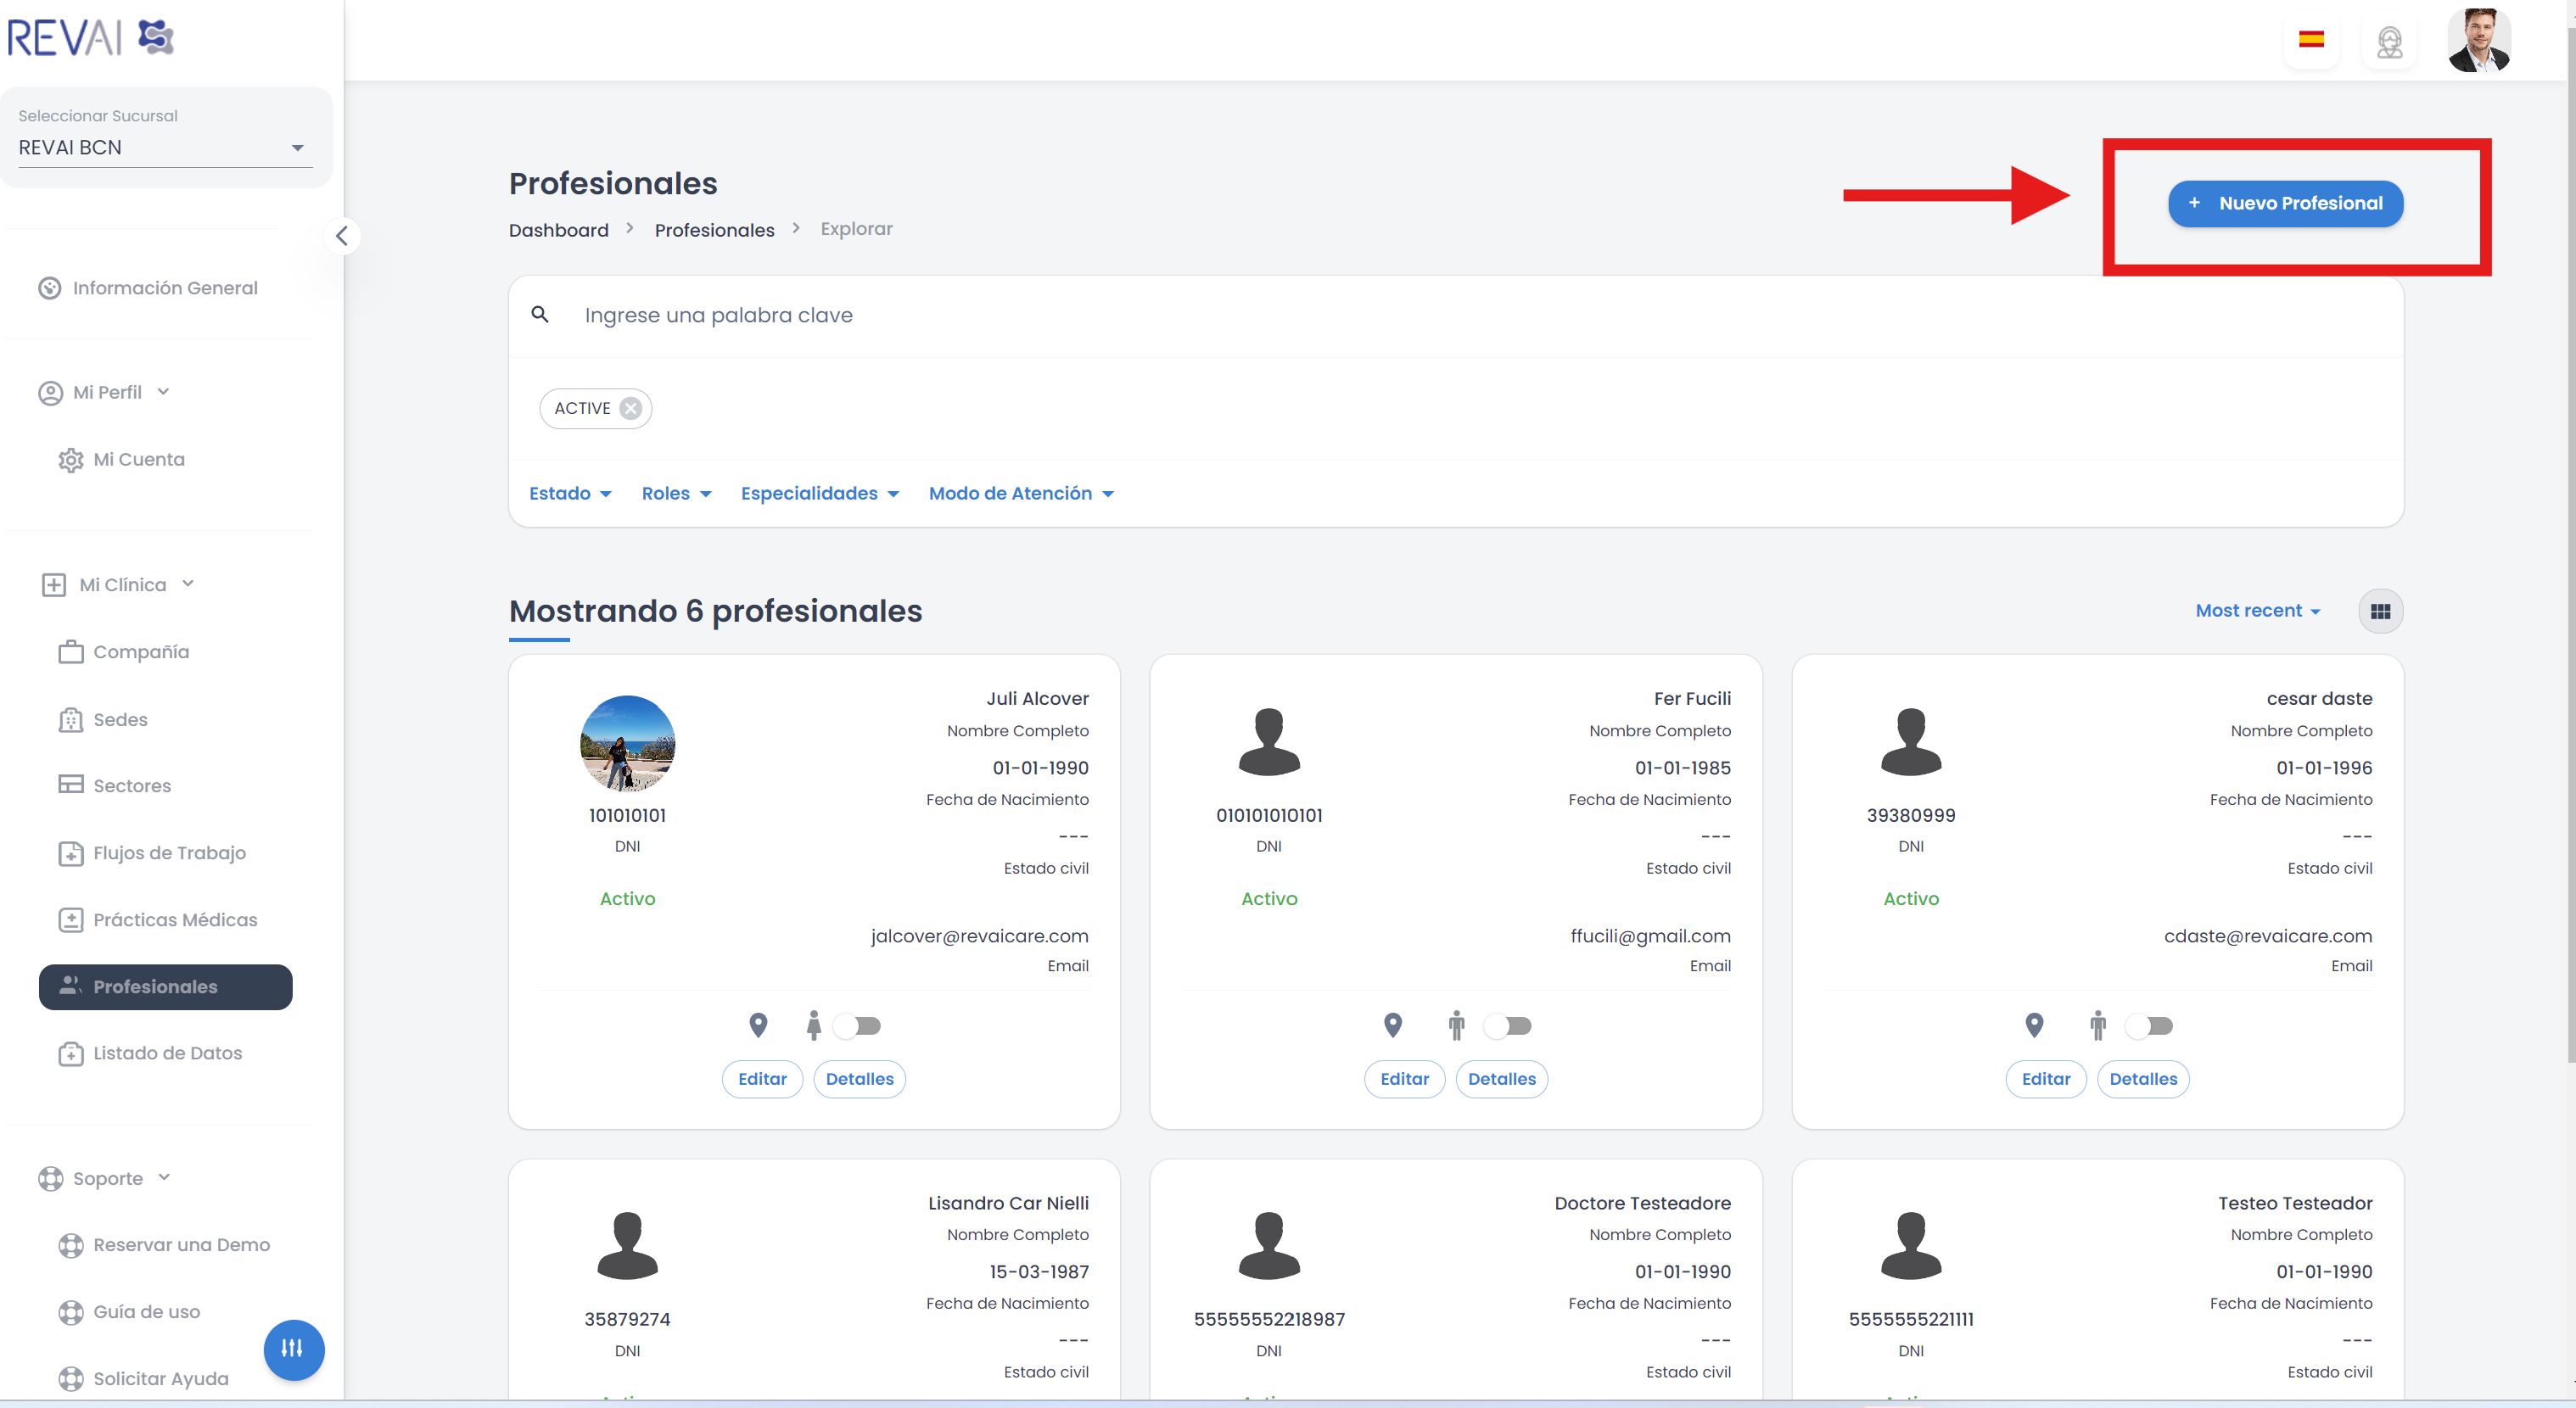The height and width of the screenshot is (1408, 2576).
Task: Go to Sedes in the sidebar
Action: tap(119, 719)
